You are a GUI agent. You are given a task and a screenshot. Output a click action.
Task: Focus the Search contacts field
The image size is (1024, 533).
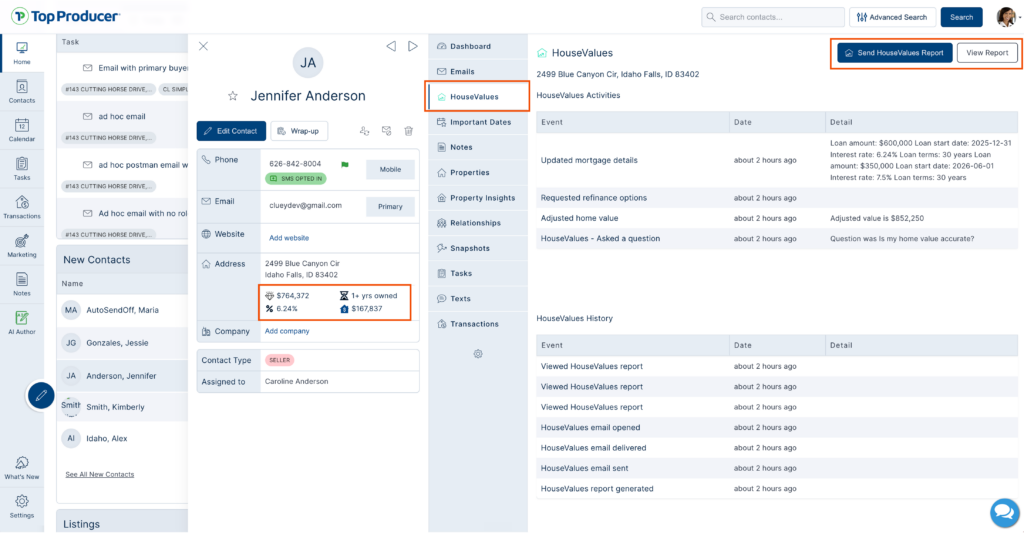pyautogui.click(x=773, y=17)
